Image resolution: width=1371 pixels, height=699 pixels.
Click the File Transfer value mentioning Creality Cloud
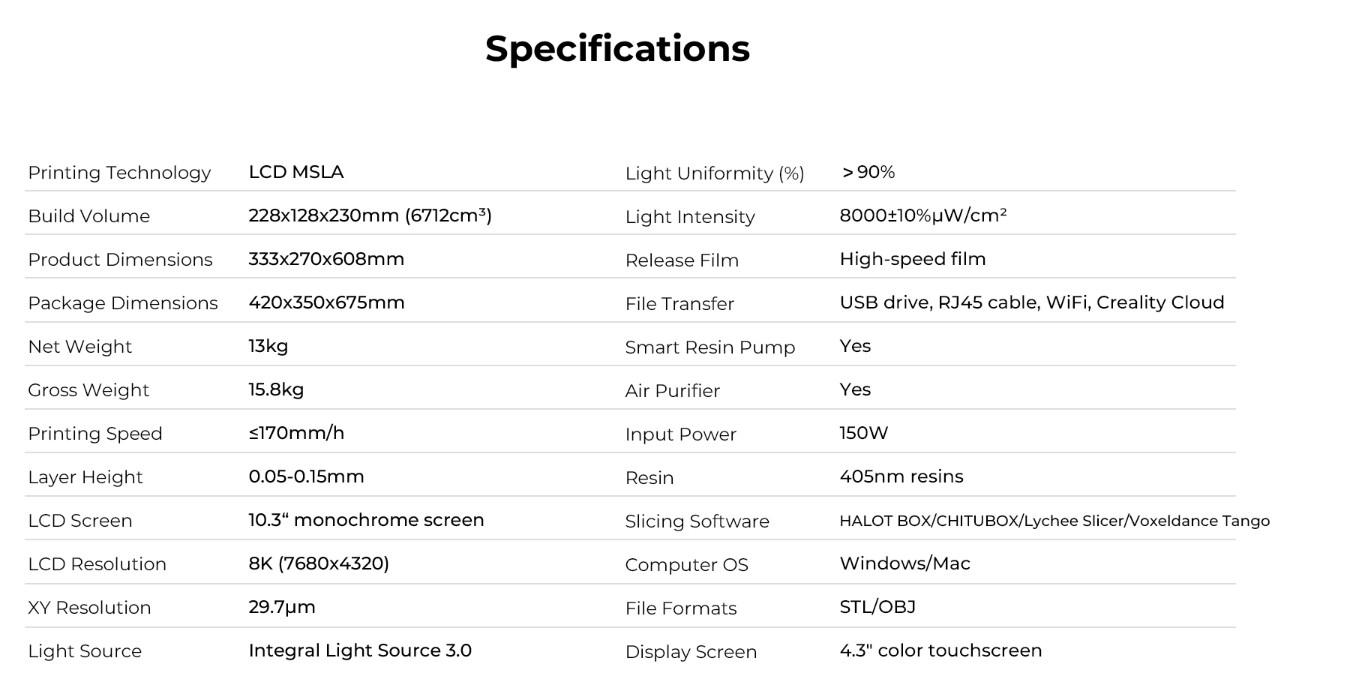click(x=1031, y=302)
